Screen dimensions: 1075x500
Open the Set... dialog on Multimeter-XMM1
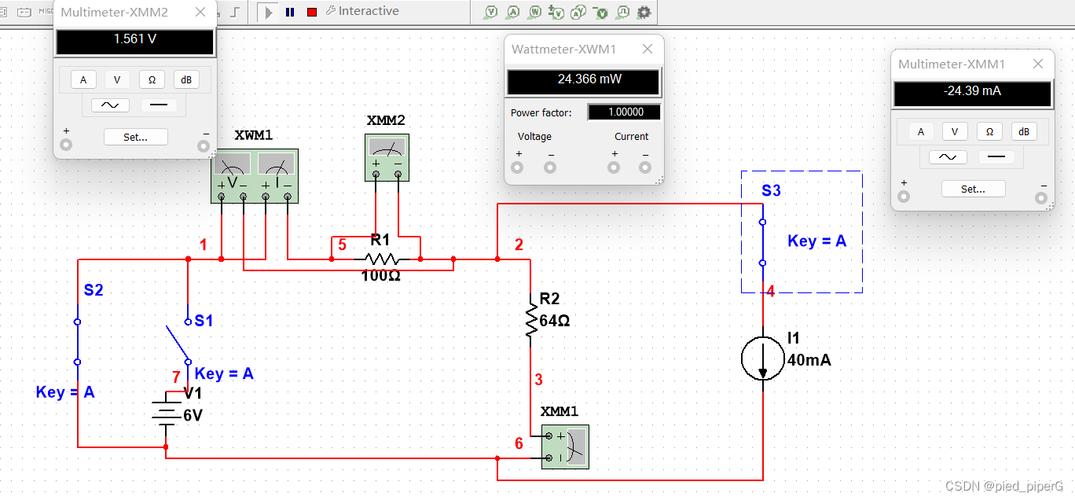coord(973,189)
